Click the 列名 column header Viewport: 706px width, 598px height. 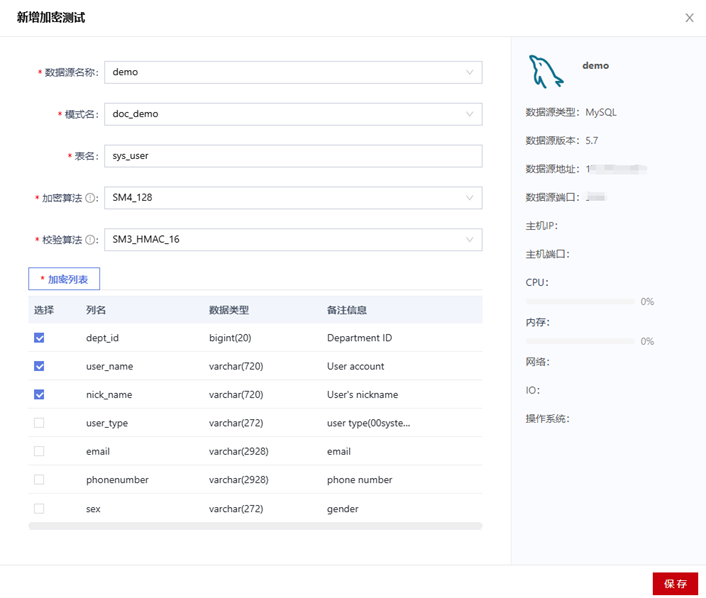coord(96,310)
